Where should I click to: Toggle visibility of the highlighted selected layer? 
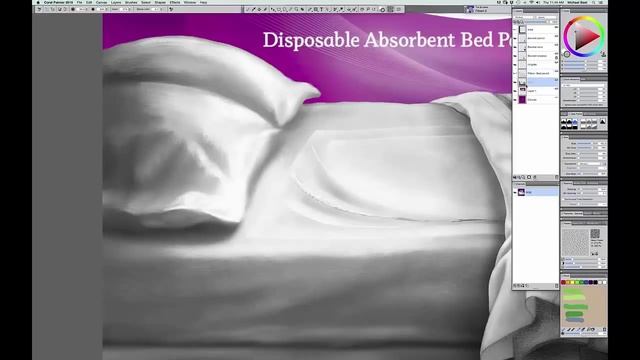515,82
